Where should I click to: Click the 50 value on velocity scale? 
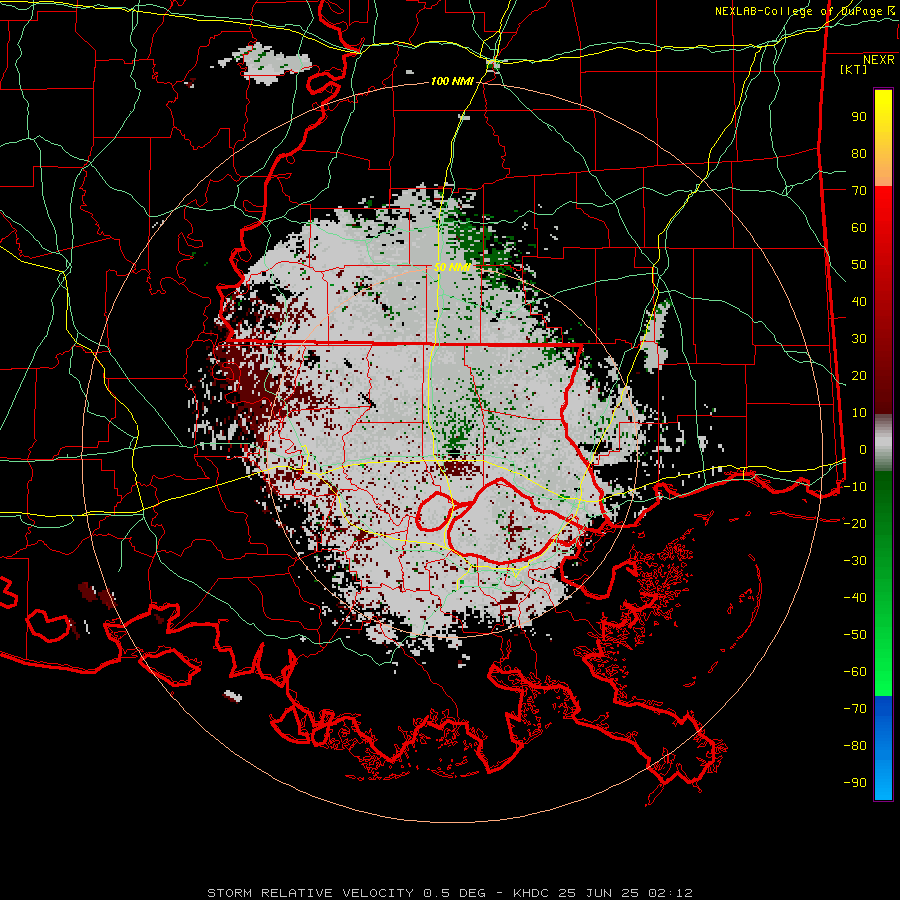pos(859,265)
